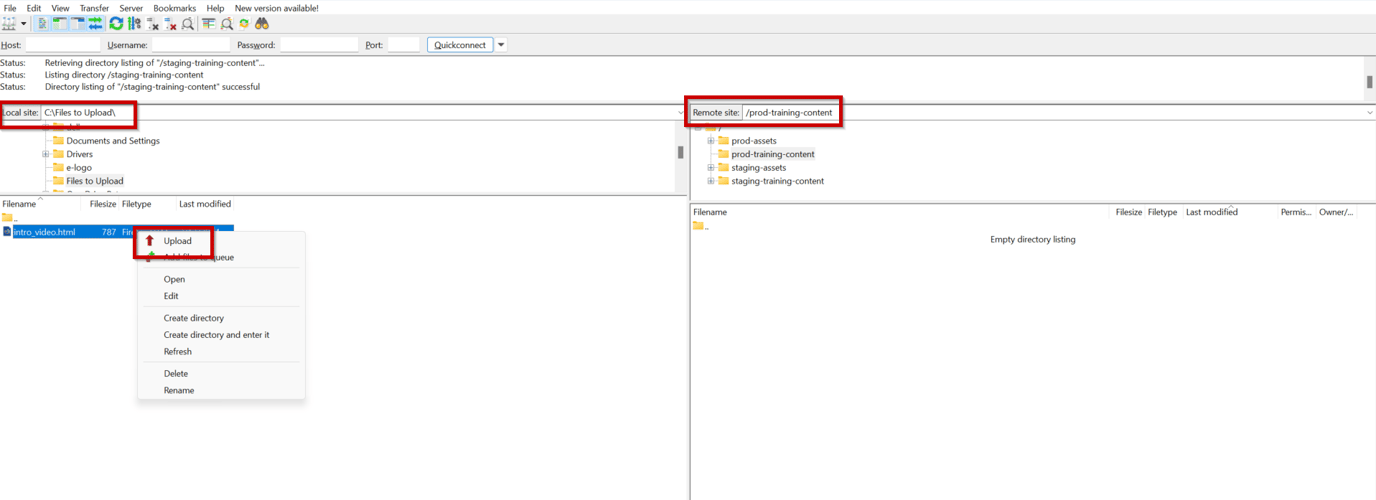Viewport: 1376px width, 500px height.
Task: Select the e-logo folder in local tree
Action: point(79,168)
